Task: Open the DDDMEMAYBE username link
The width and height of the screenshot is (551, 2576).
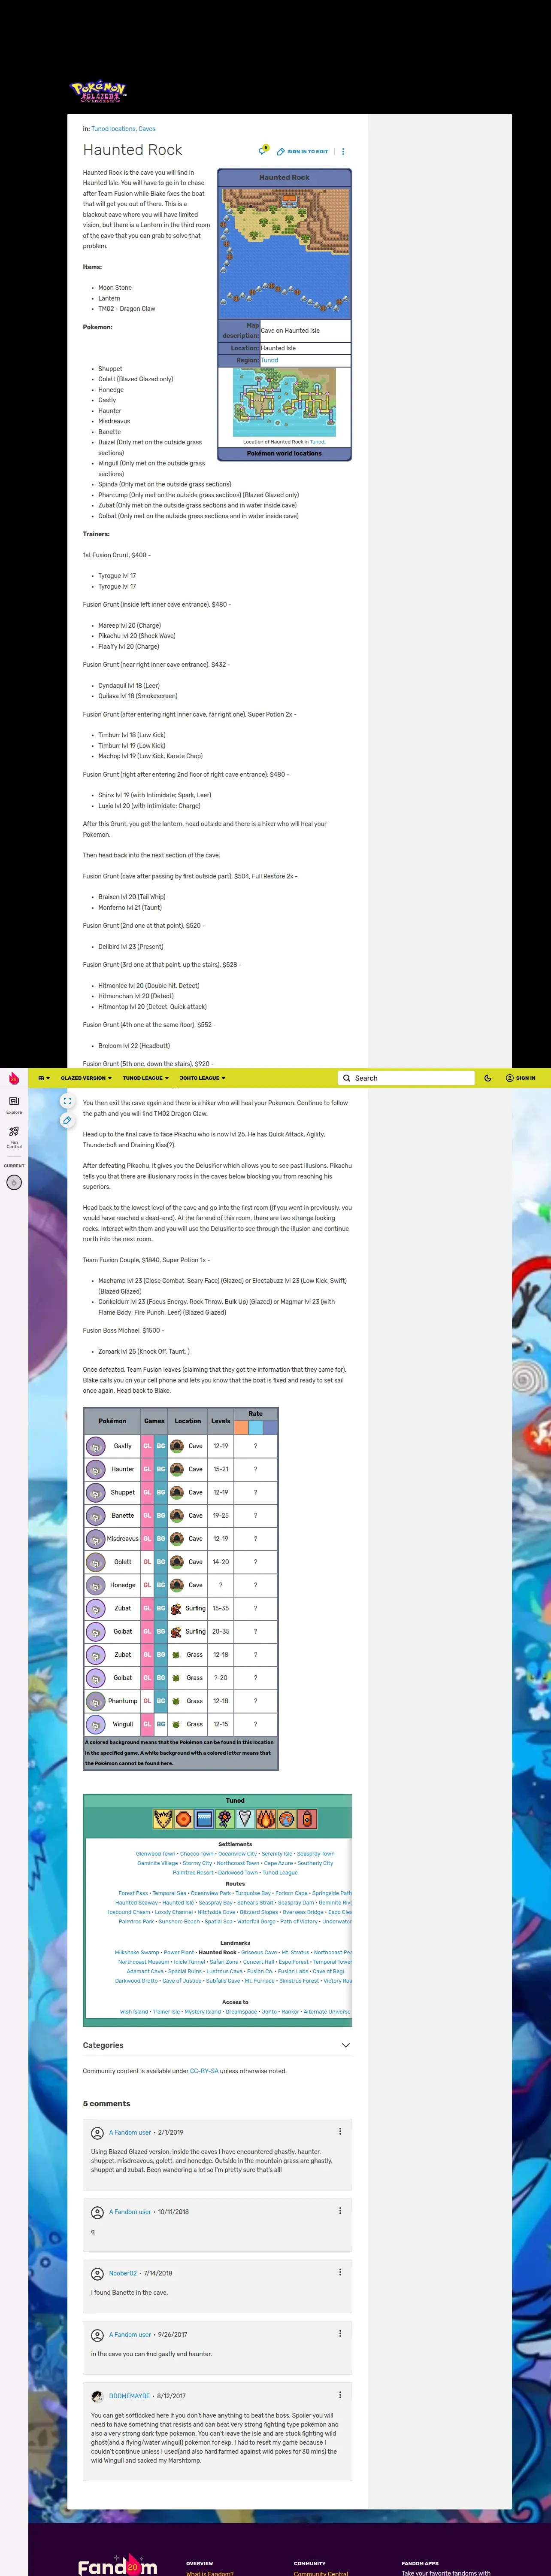Action: 129,2396
